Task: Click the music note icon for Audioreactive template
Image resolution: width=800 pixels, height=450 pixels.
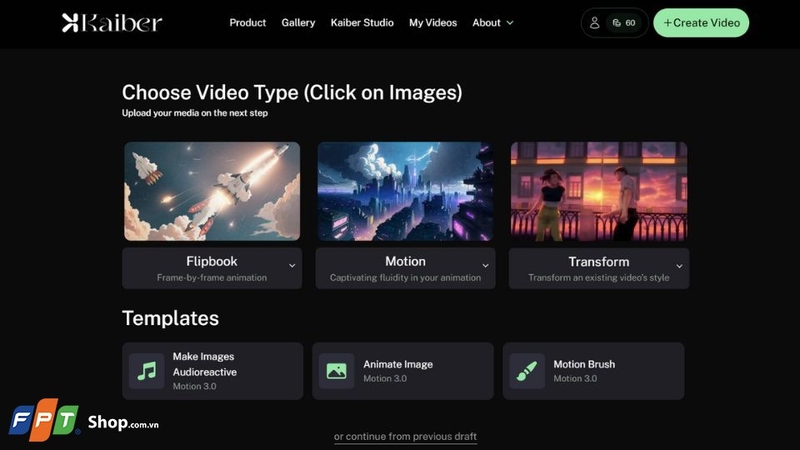Action: [x=146, y=371]
